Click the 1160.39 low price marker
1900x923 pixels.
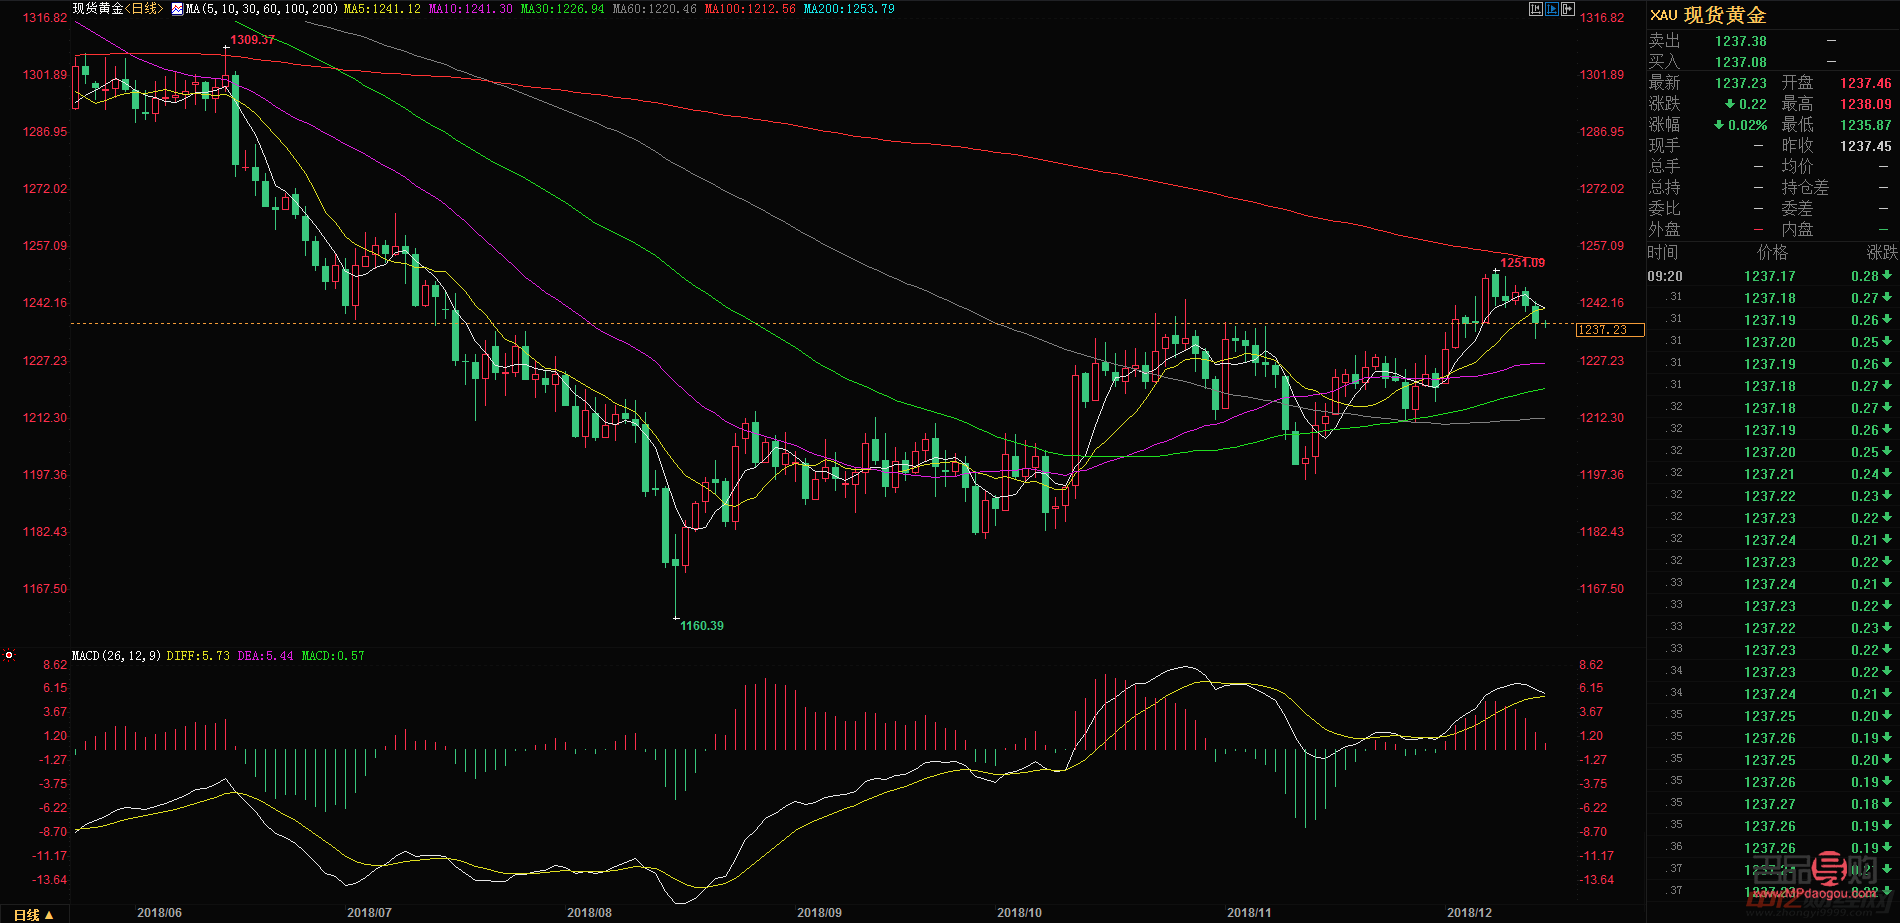click(701, 626)
